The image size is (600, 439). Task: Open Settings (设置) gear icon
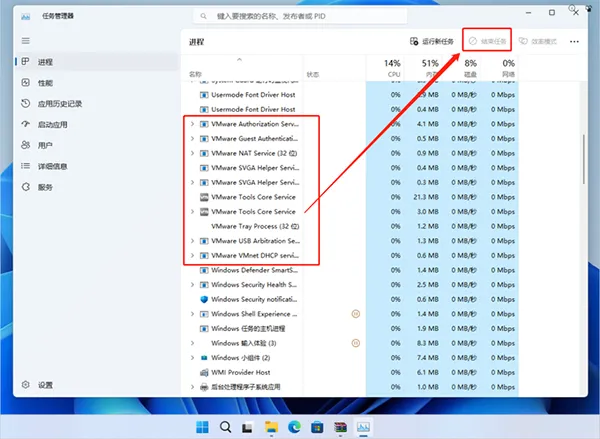[x=26, y=385]
